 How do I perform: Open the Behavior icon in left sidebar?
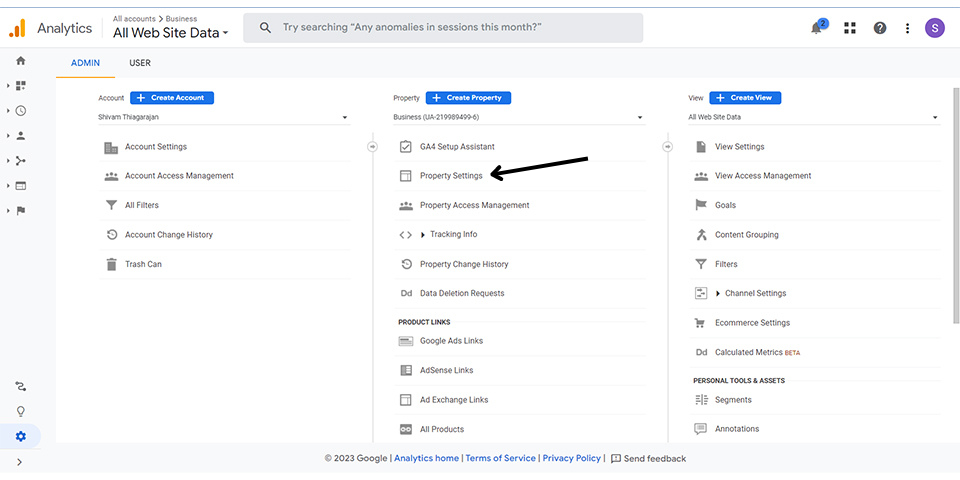pyautogui.click(x=21, y=186)
